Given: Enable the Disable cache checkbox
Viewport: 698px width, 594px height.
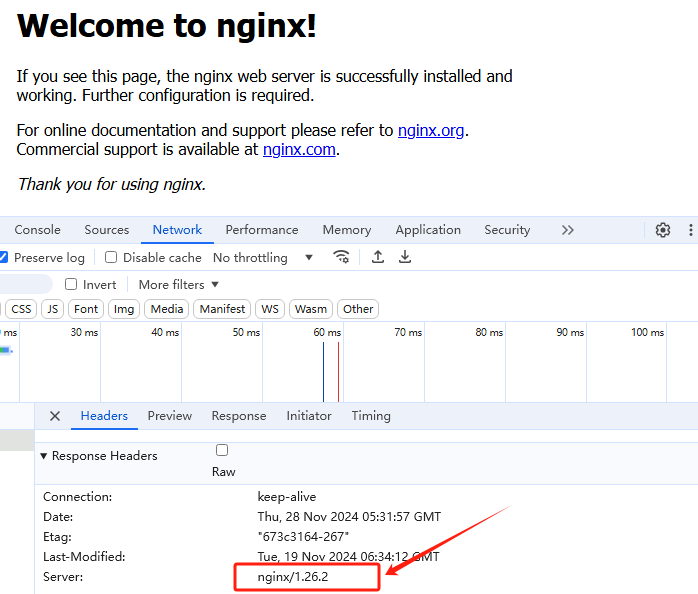Looking at the screenshot, I should click(111, 257).
